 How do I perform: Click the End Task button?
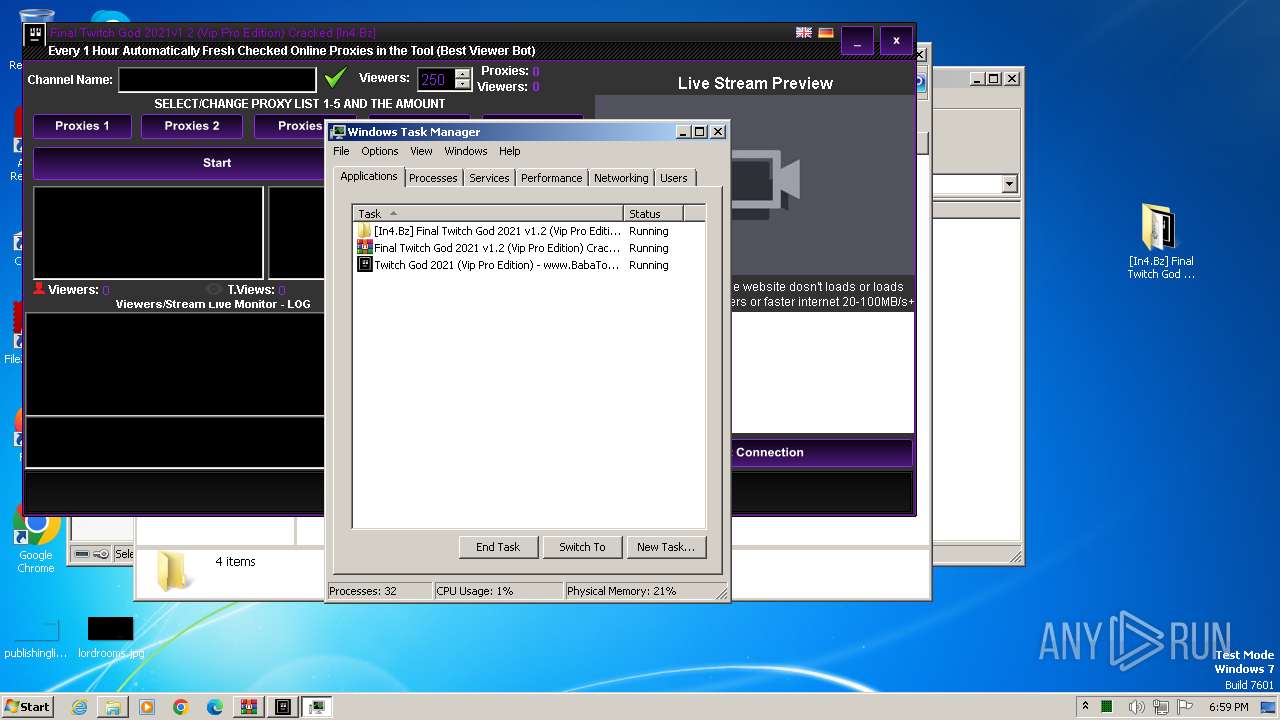click(498, 547)
